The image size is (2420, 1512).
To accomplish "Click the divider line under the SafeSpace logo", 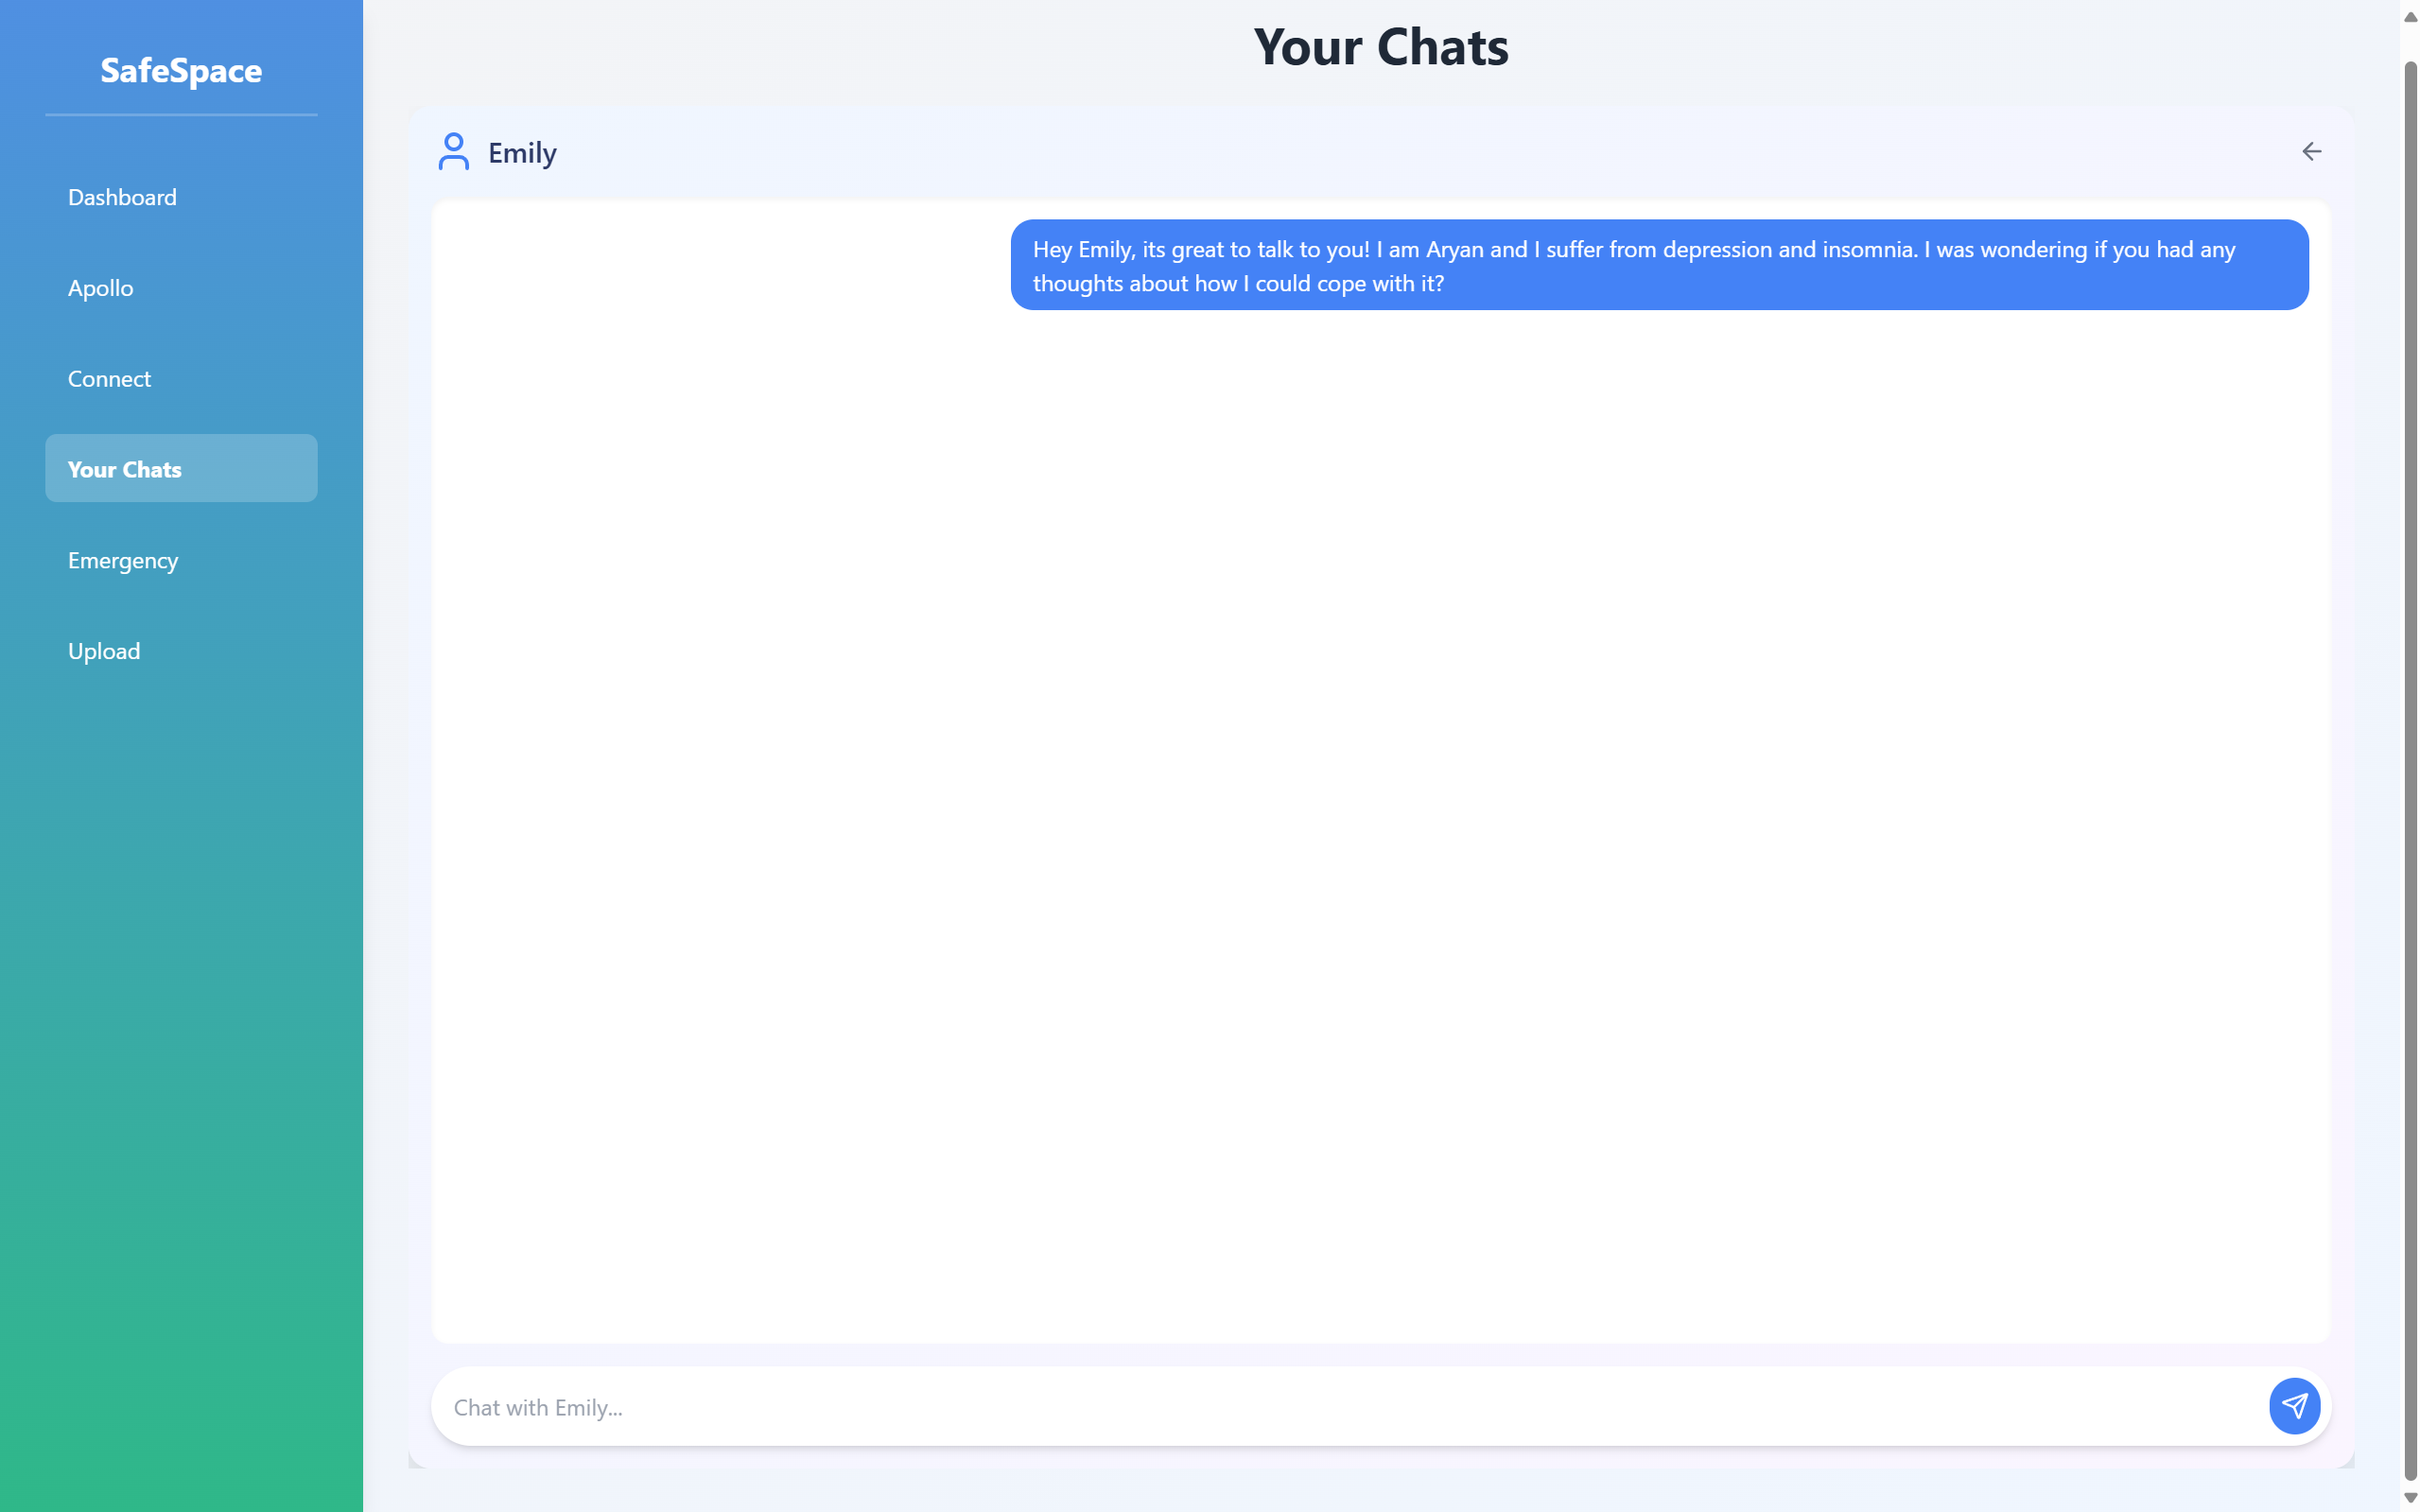I will 181,115.
